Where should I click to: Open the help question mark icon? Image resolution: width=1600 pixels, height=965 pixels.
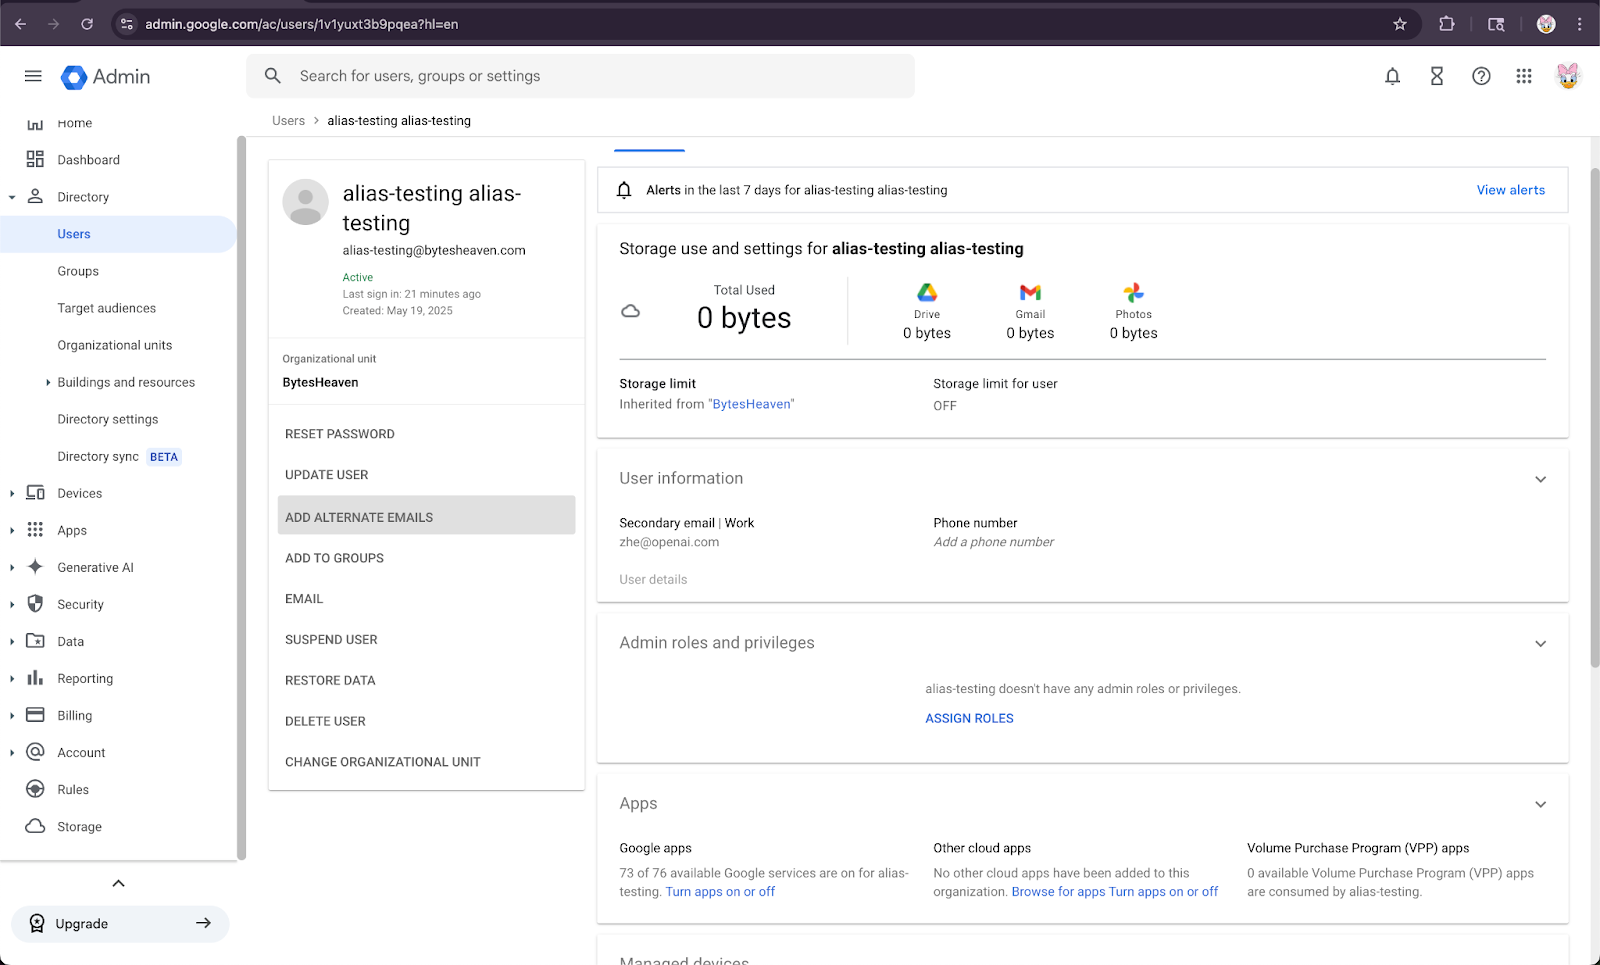pyautogui.click(x=1481, y=76)
